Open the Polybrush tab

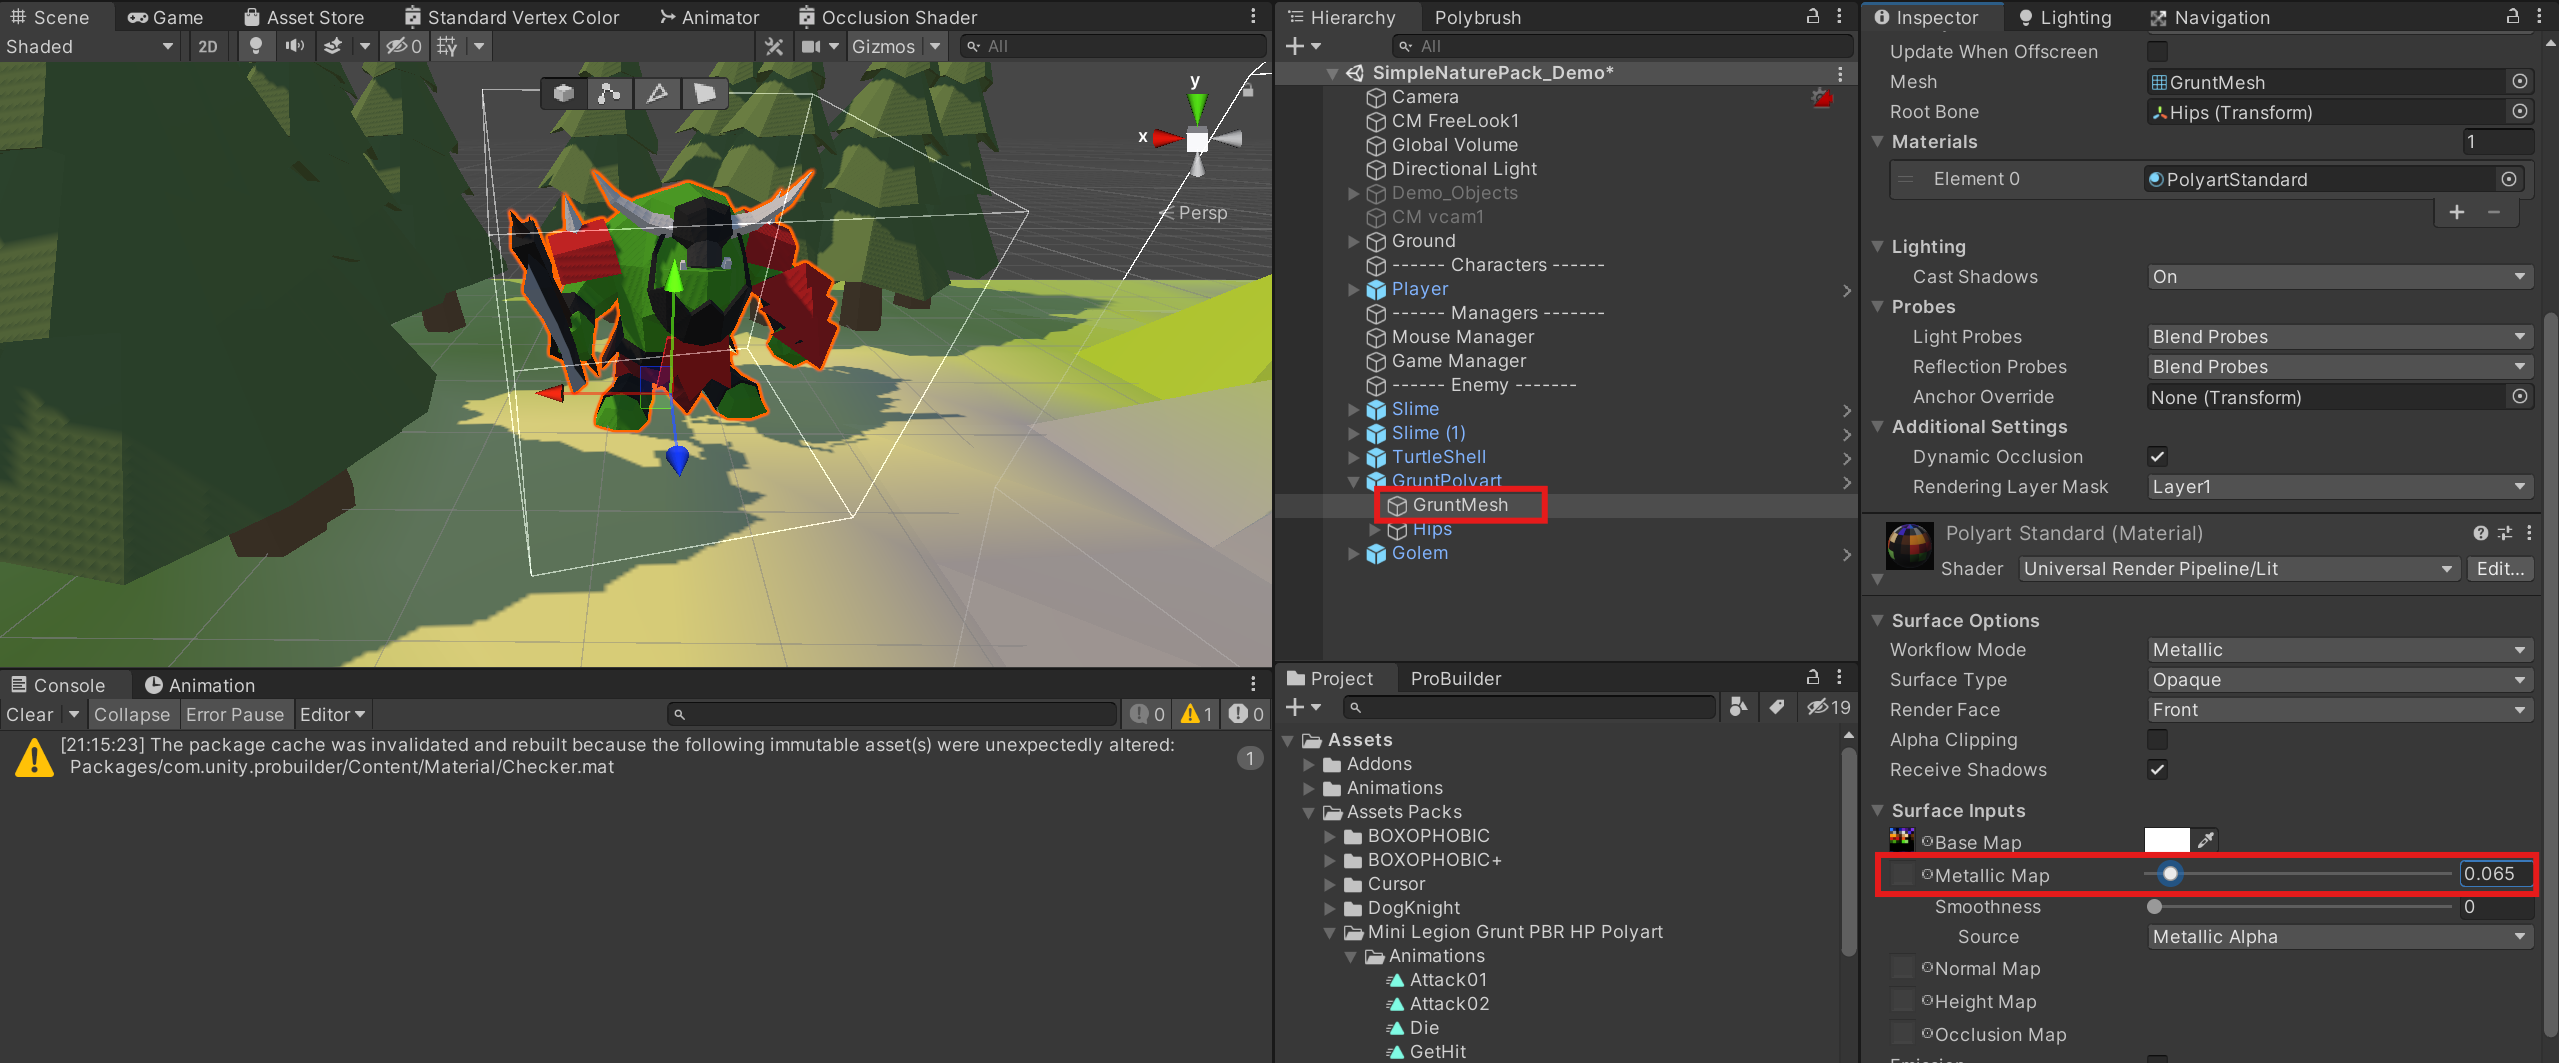pyautogui.click(x=1477, y=17)
